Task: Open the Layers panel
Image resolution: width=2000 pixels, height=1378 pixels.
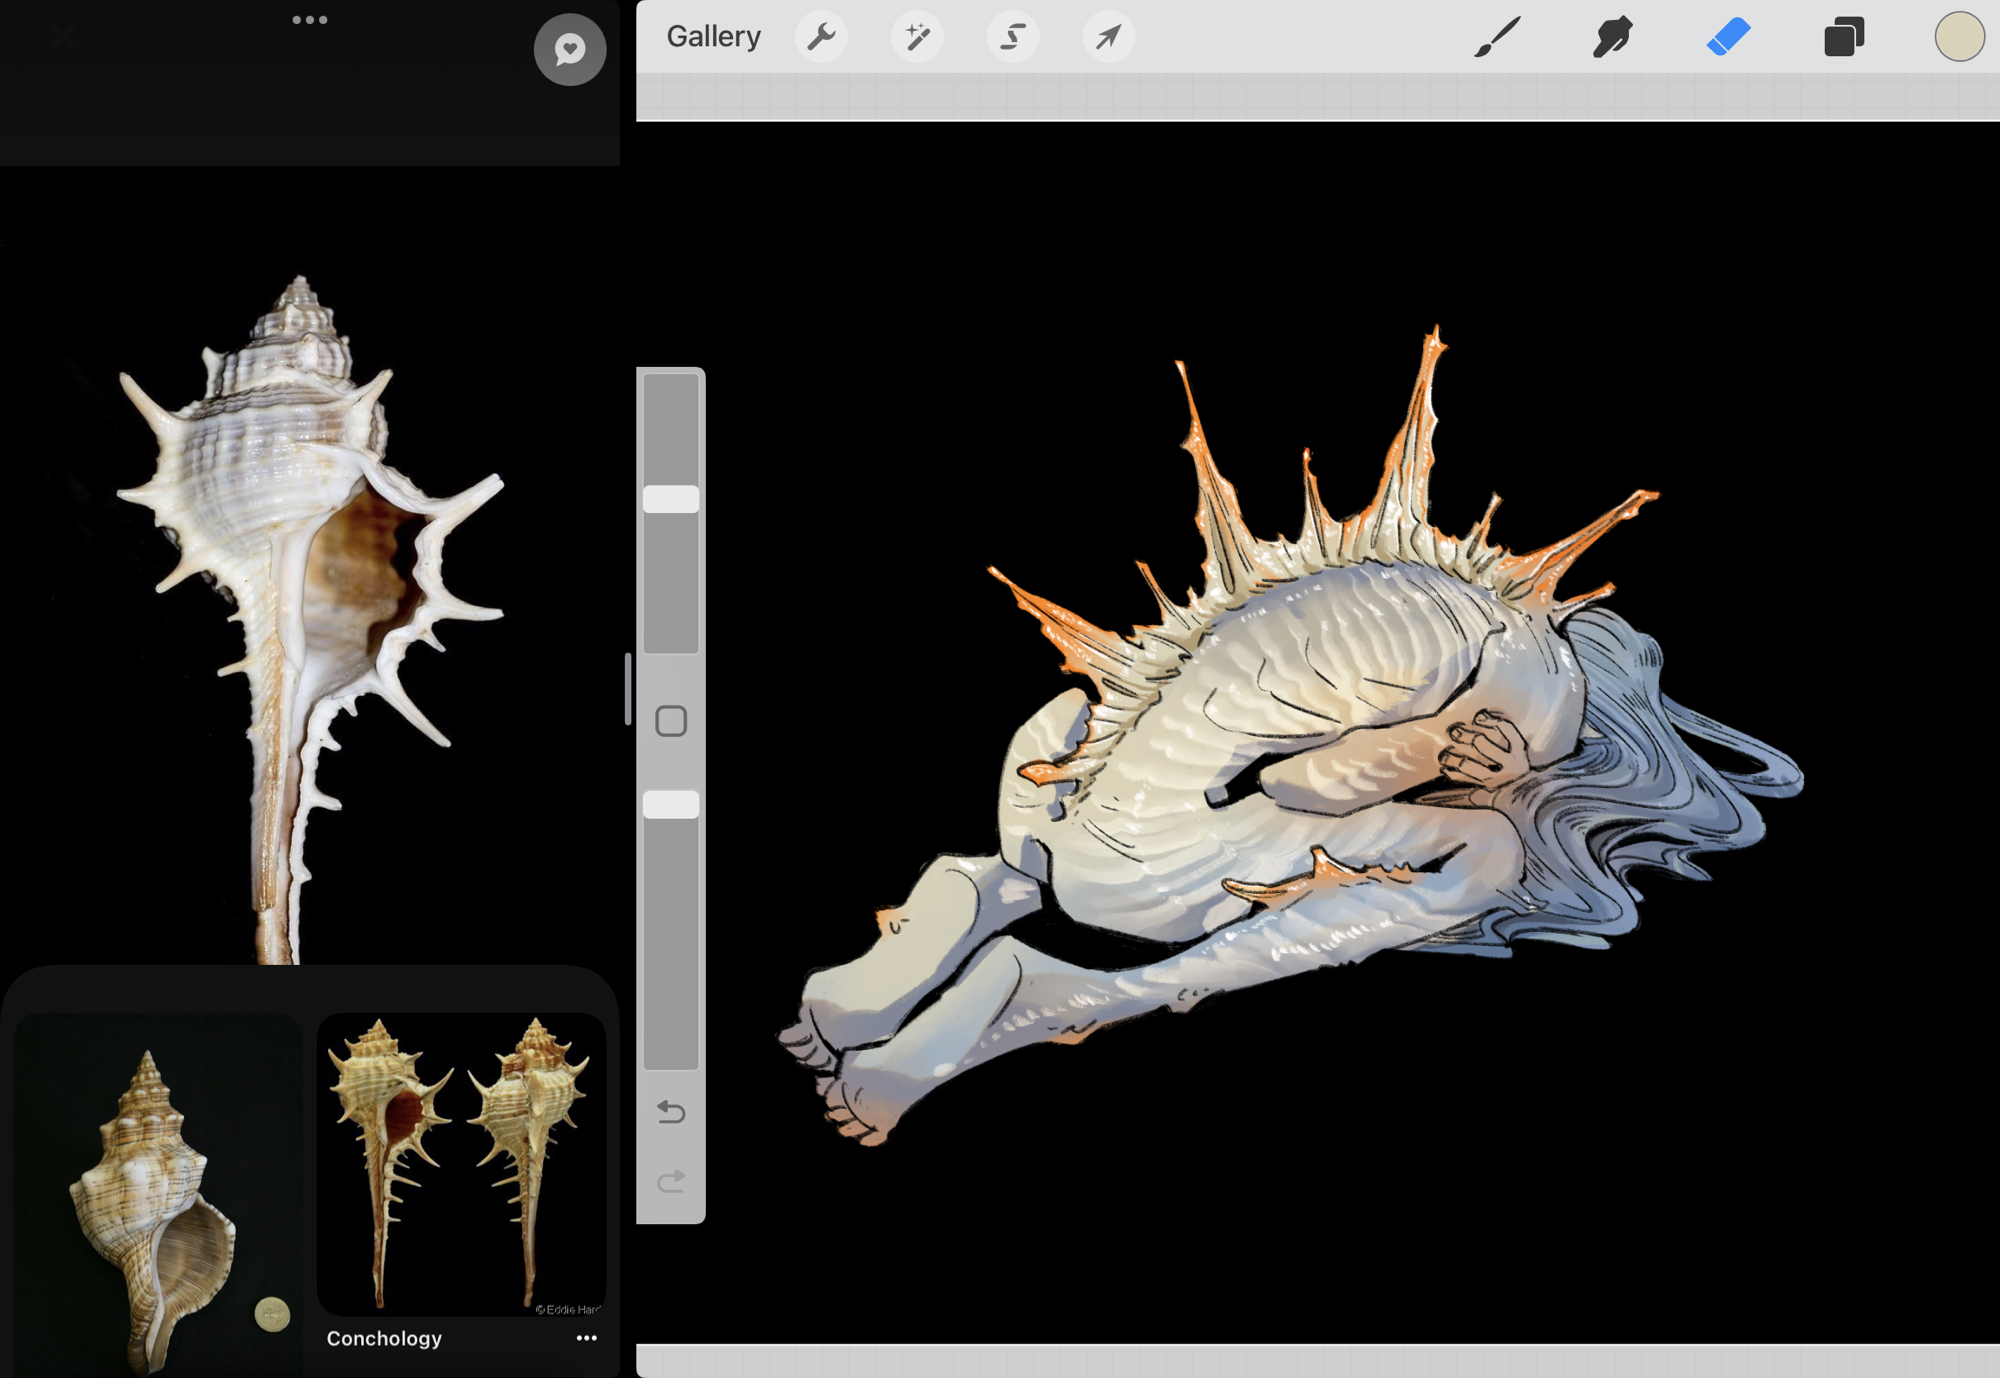Action: pyautogui.click(x=1843, y=37)
